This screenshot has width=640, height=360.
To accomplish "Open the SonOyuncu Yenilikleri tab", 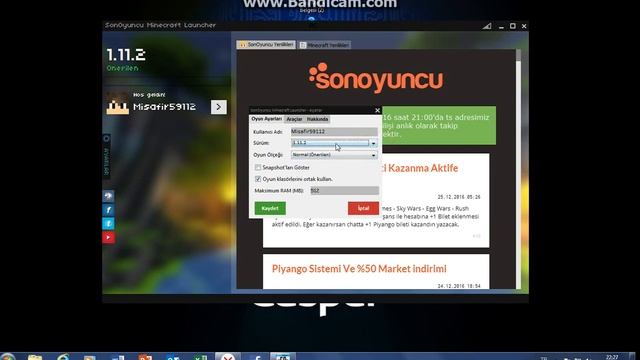I will tap(266, 44).
